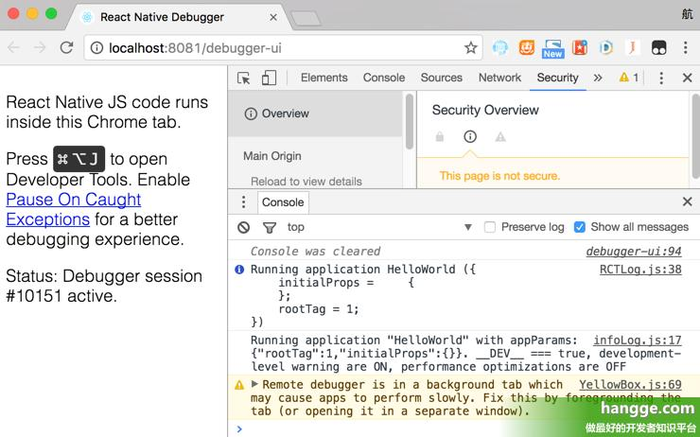Select Overview in the Security sidebar
The height and width of the screenshot is (437, 700).
point(315,114)
